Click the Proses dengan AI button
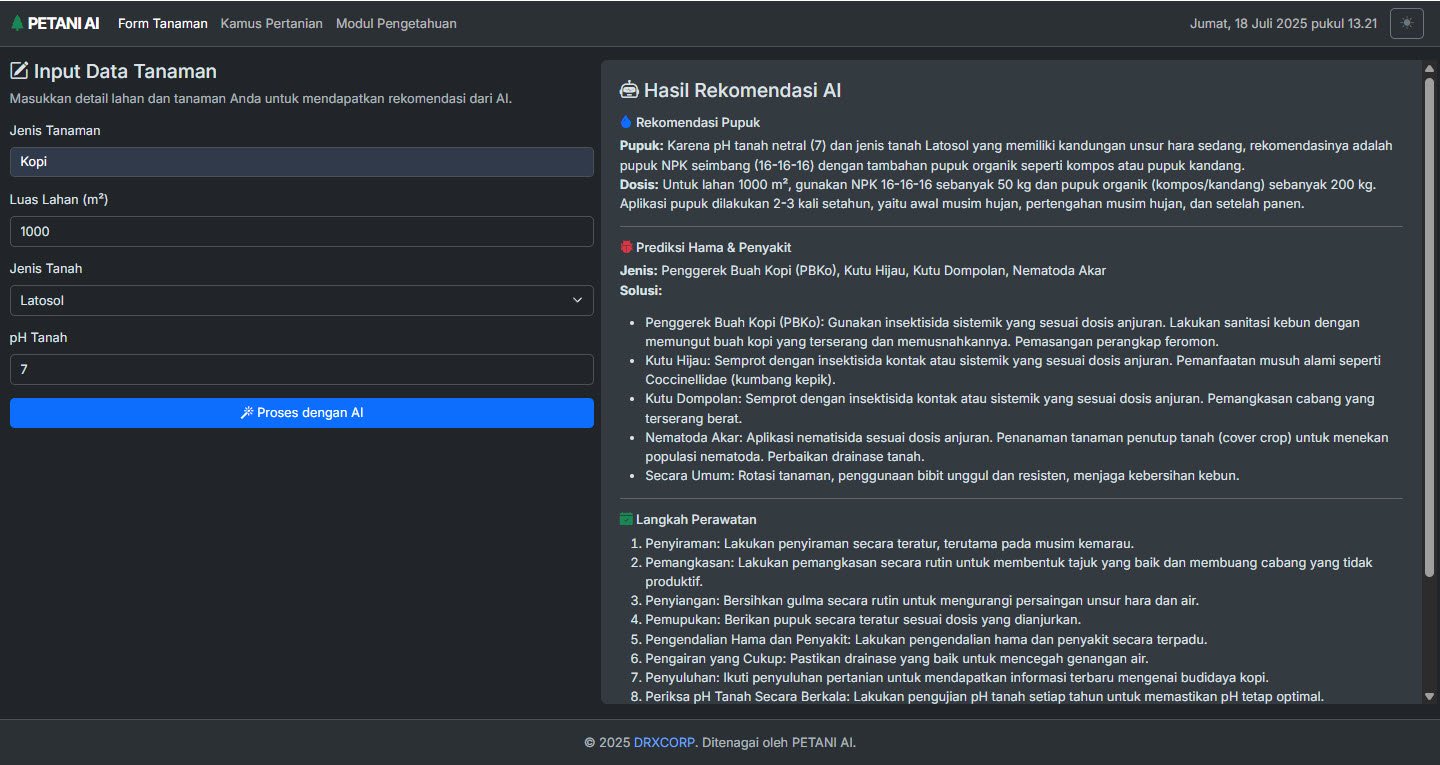 click(302, 413)
